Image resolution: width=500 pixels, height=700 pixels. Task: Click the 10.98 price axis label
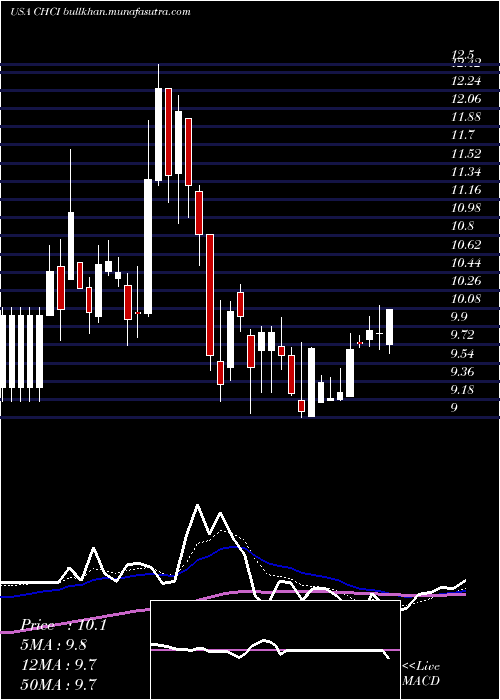pos(467,208)
